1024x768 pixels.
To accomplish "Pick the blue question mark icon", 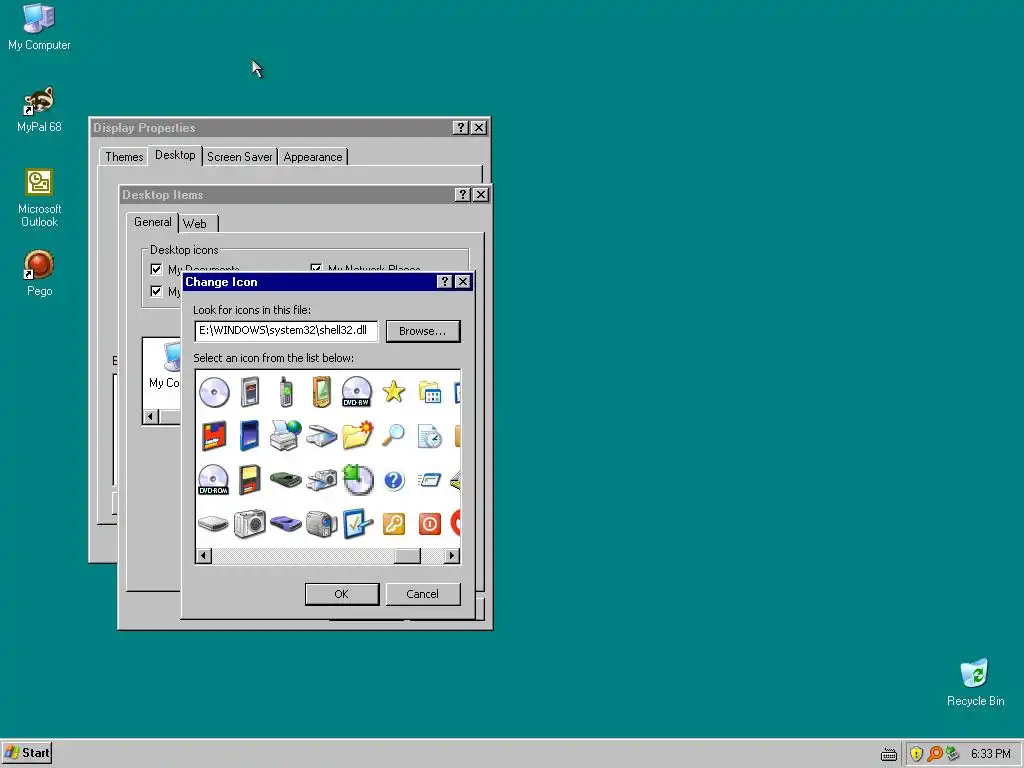I will click(x=394, y=481).
